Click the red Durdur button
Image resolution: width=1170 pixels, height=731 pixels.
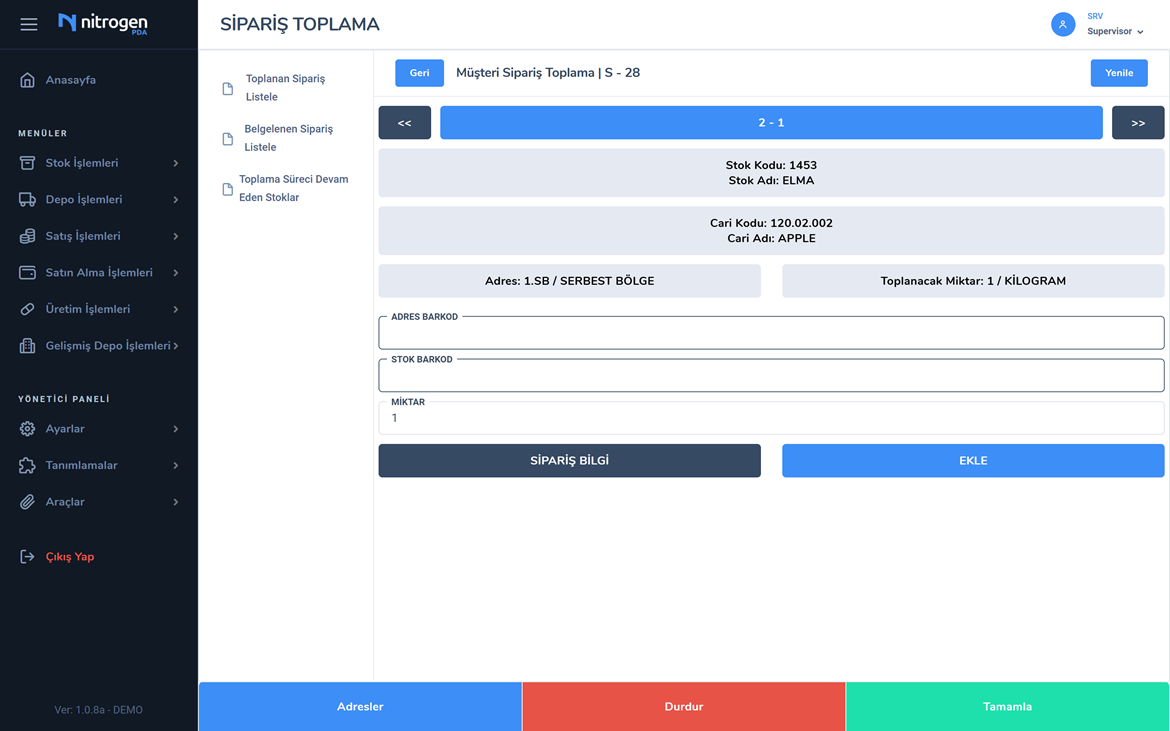point(683,706)
